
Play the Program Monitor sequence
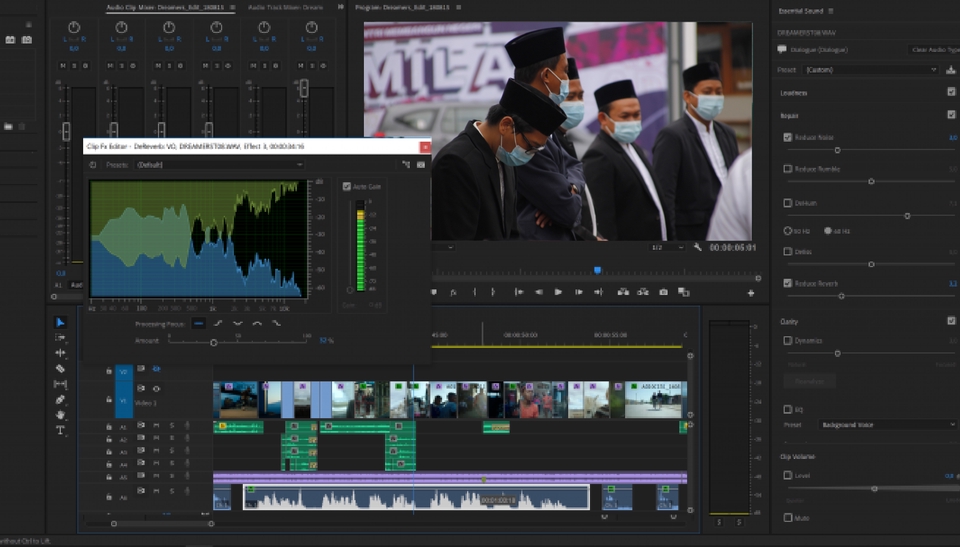click(x=558, y=292)
